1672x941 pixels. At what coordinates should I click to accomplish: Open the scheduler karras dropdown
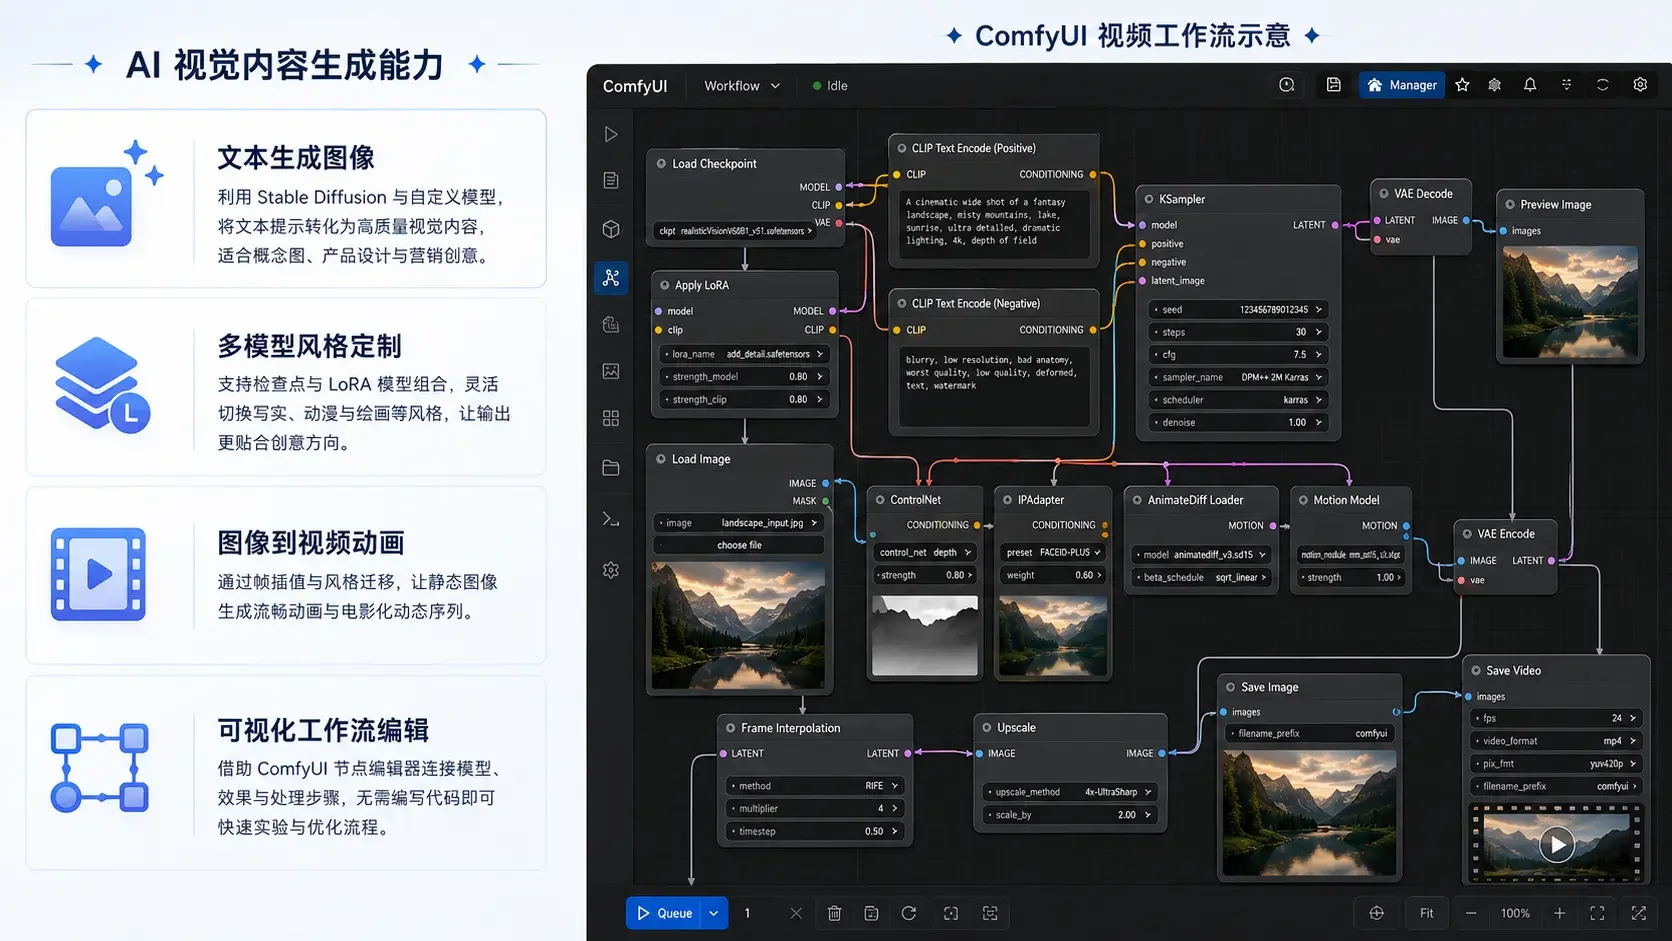click(x=1238, y=400)
